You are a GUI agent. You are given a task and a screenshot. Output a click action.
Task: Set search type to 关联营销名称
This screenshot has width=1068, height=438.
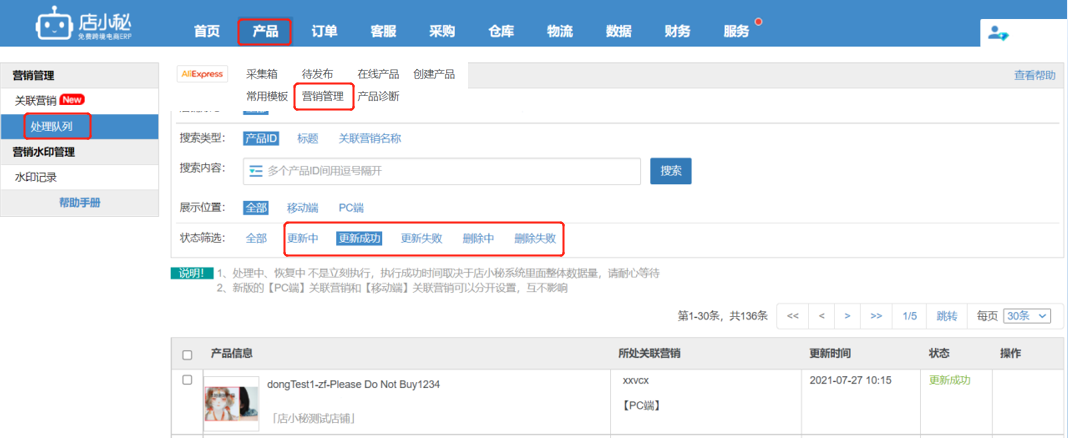(370, 138)
